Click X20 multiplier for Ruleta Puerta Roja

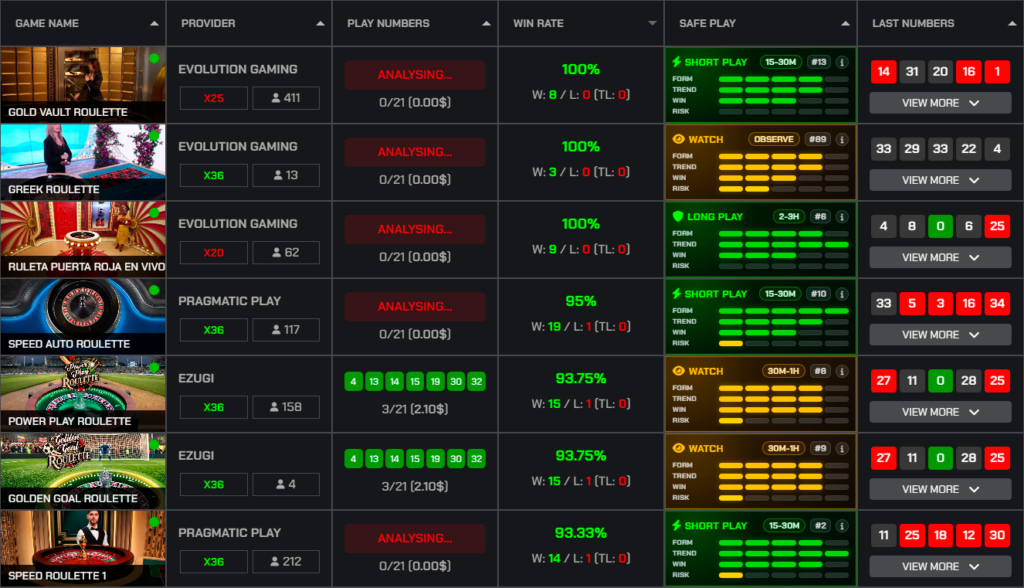point(214,253)
